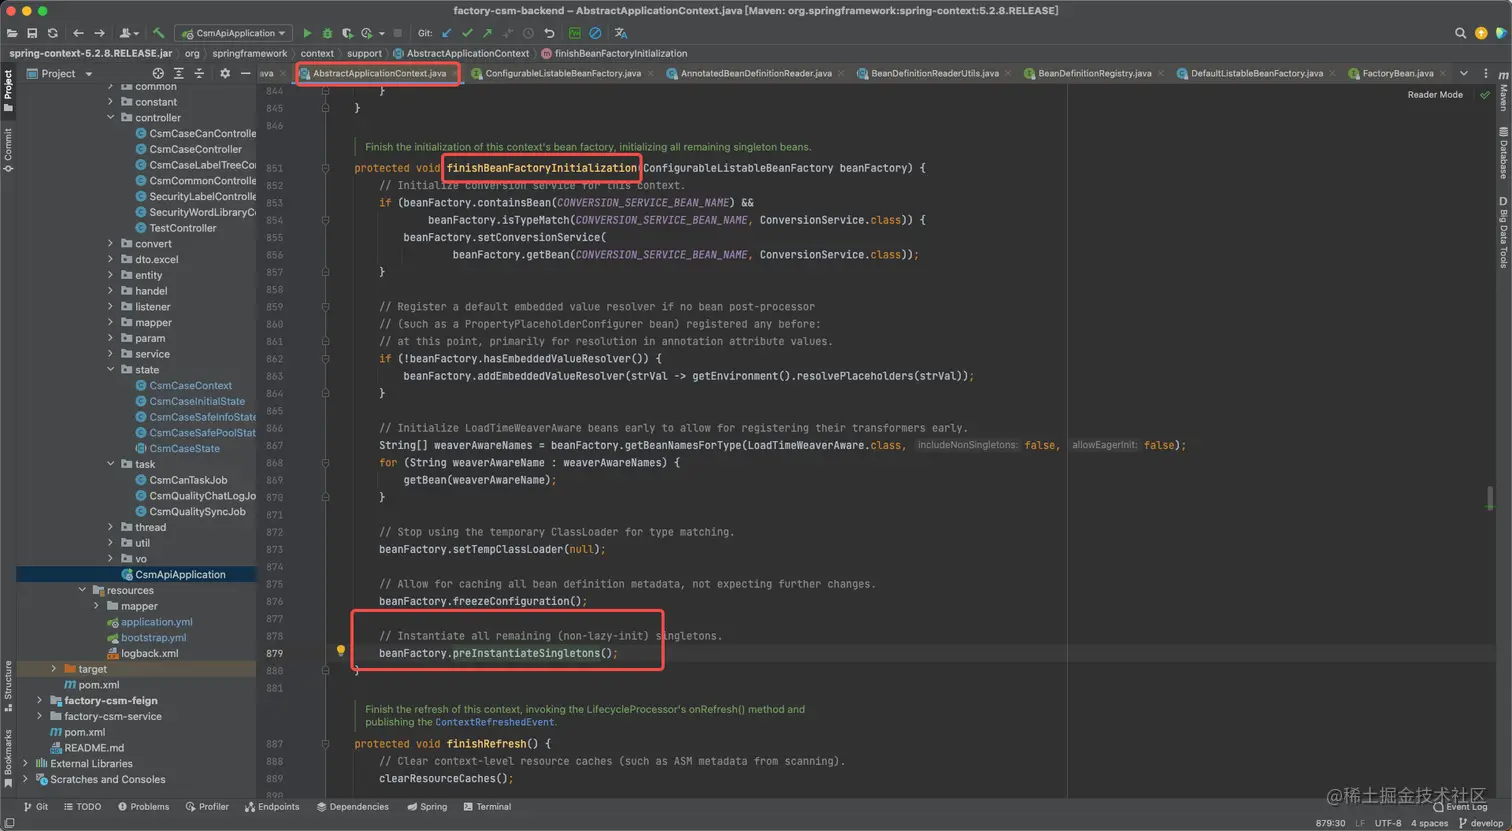Start debugging with the bug icon
Viewport: 1512px width, 831px height.
(327, 33)
